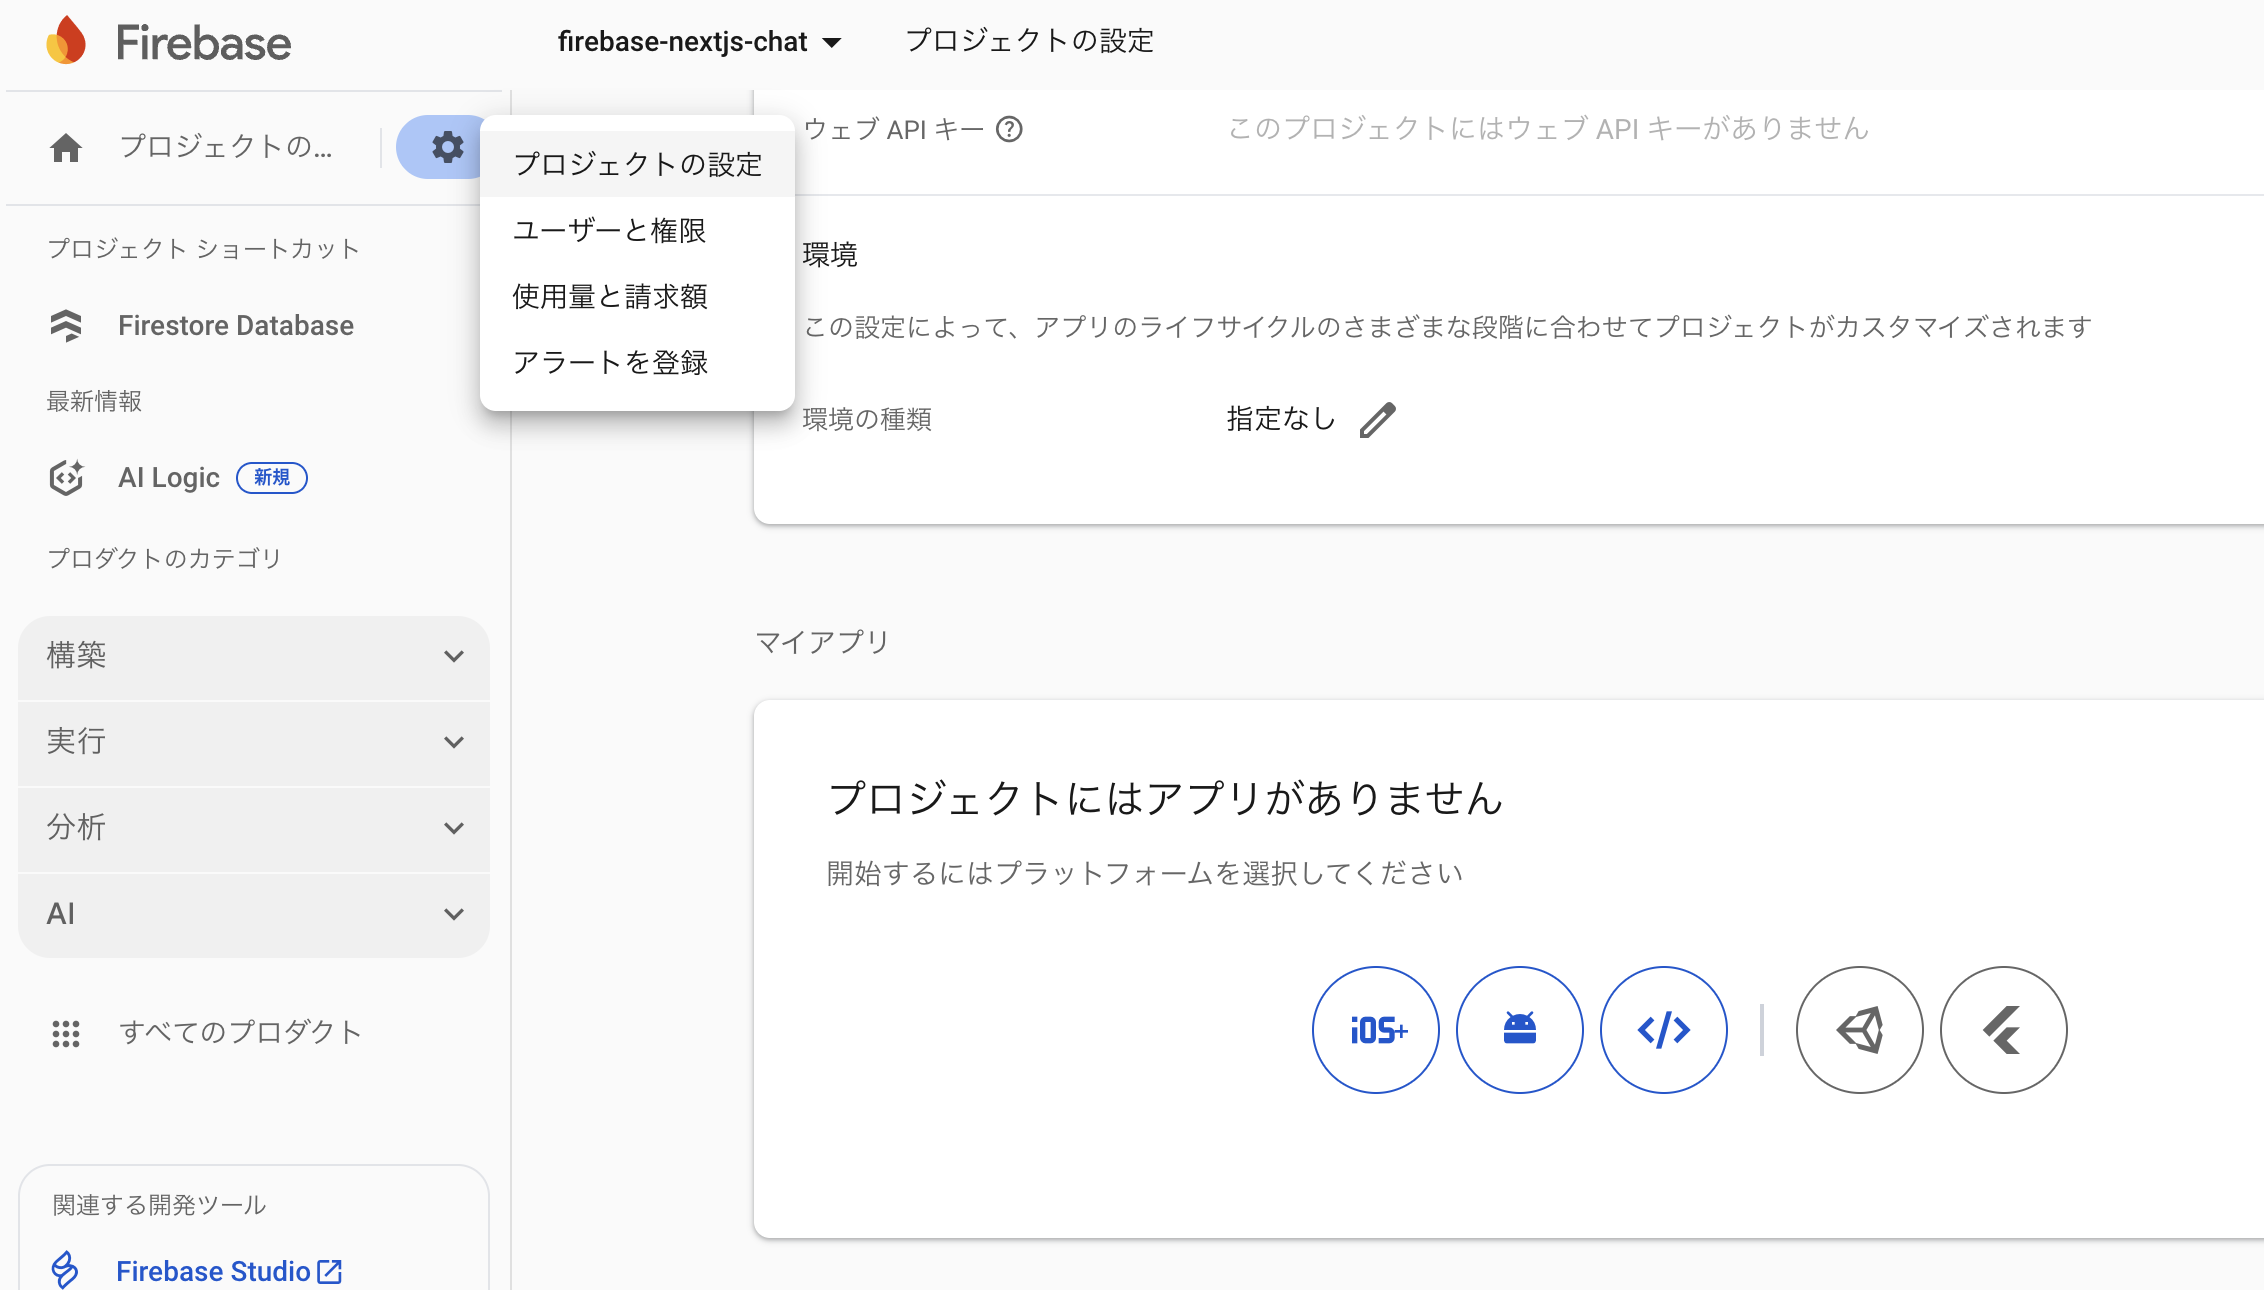Open the project overview home icon
Screen dimensions: 2264x1290
click(x=66, y=148)
